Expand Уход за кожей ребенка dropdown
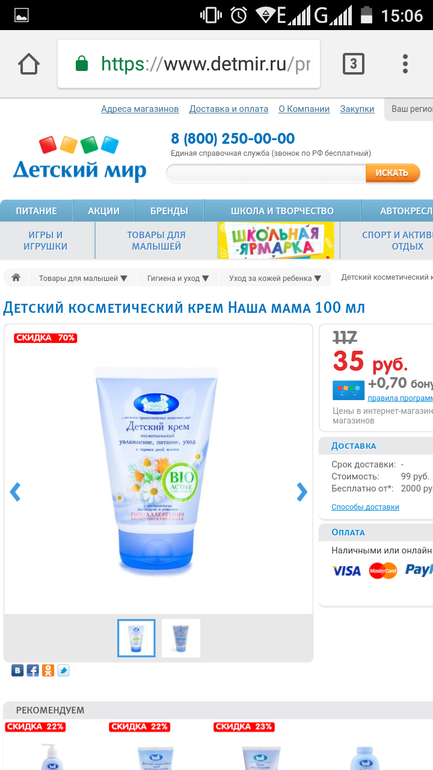Image resolution: width=433 pixels, height=770 pixels. pos(318,278)
